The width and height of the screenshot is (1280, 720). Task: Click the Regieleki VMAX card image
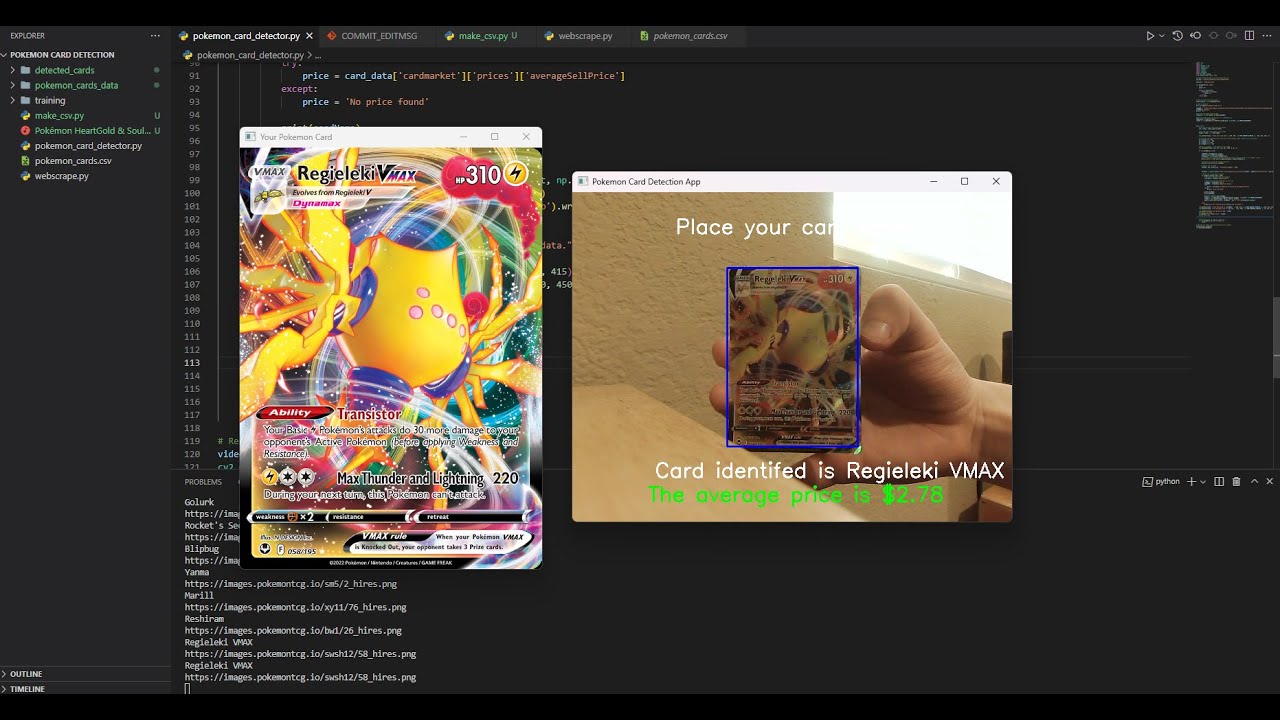(x=391, y=358)
